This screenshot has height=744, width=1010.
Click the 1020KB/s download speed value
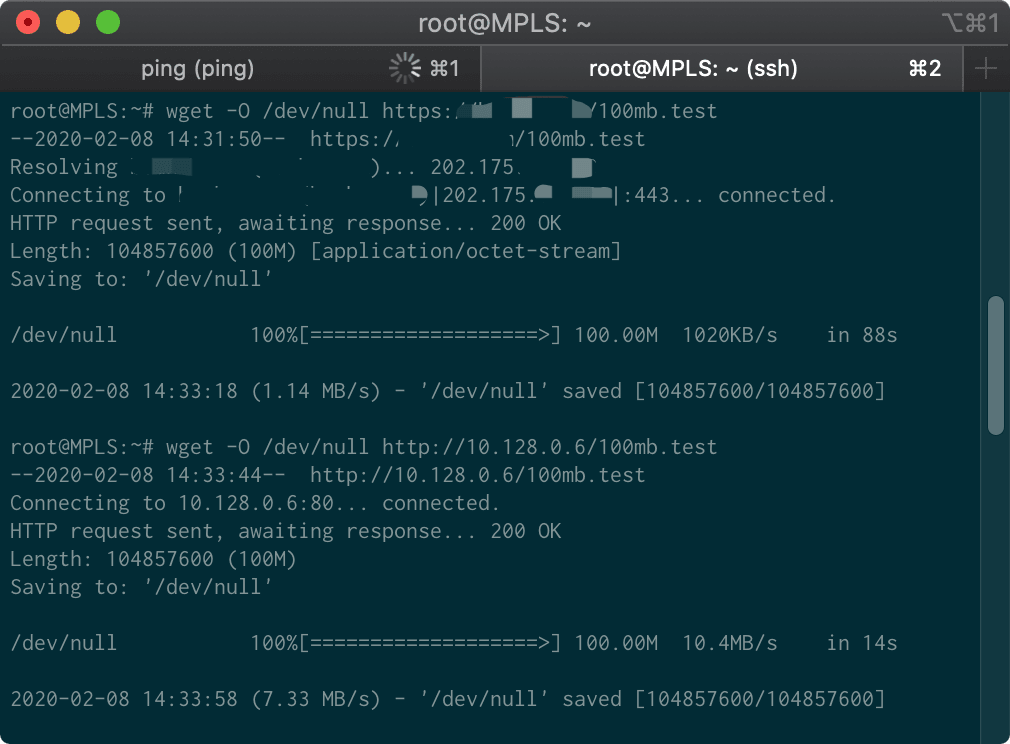(x=729, y=335)
